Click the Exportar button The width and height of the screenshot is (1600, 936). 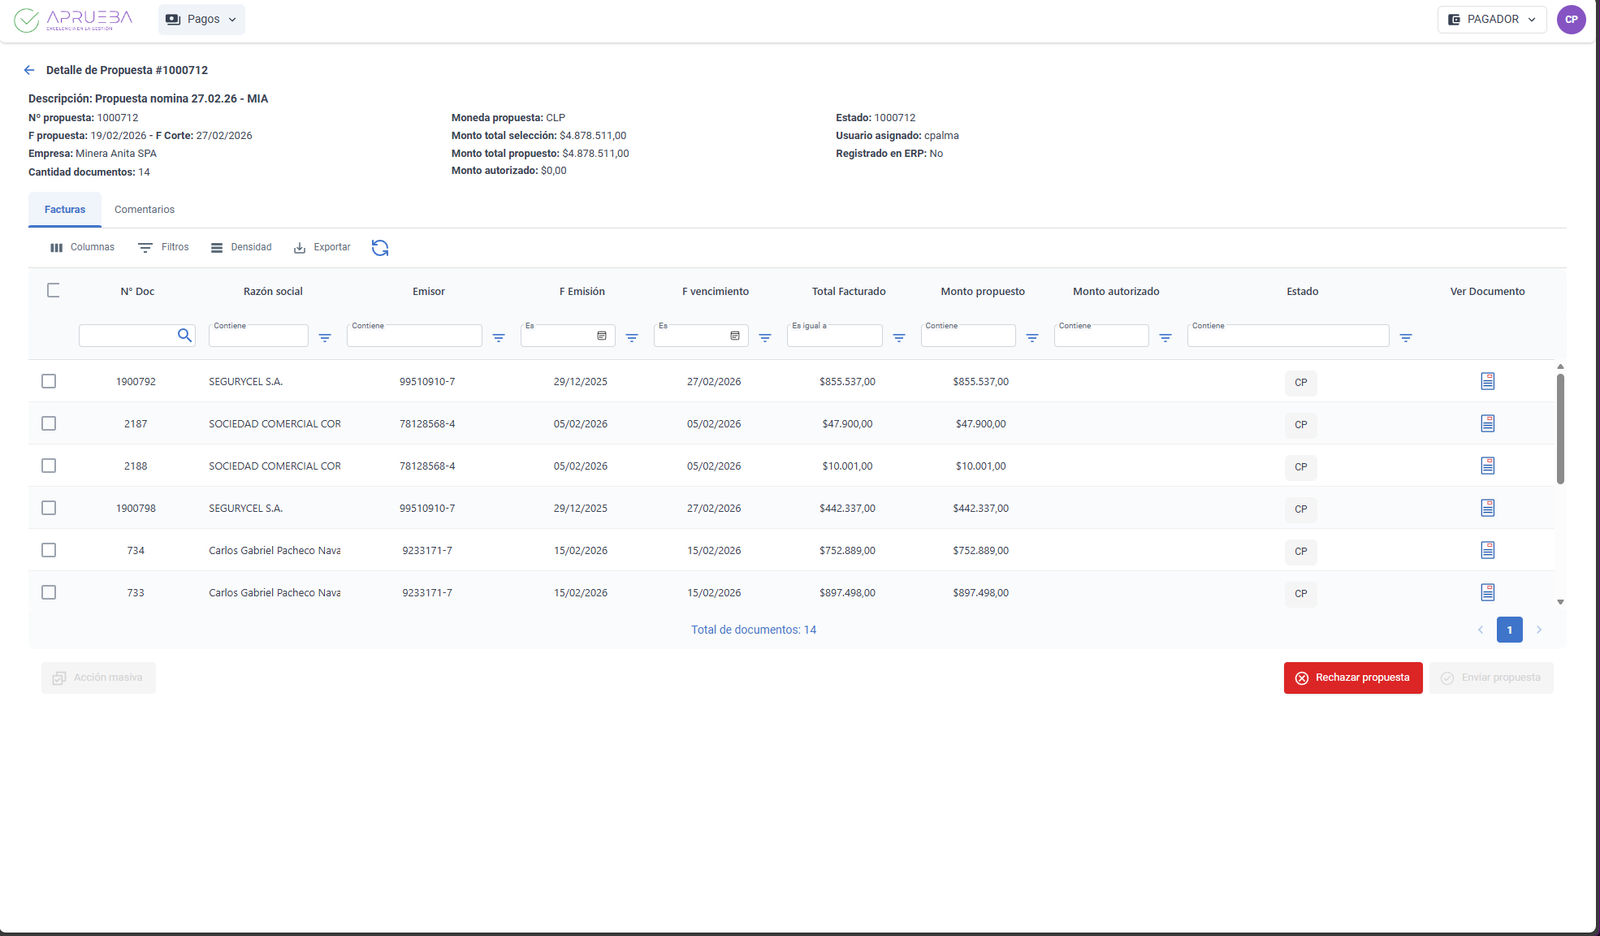point(322,247)
